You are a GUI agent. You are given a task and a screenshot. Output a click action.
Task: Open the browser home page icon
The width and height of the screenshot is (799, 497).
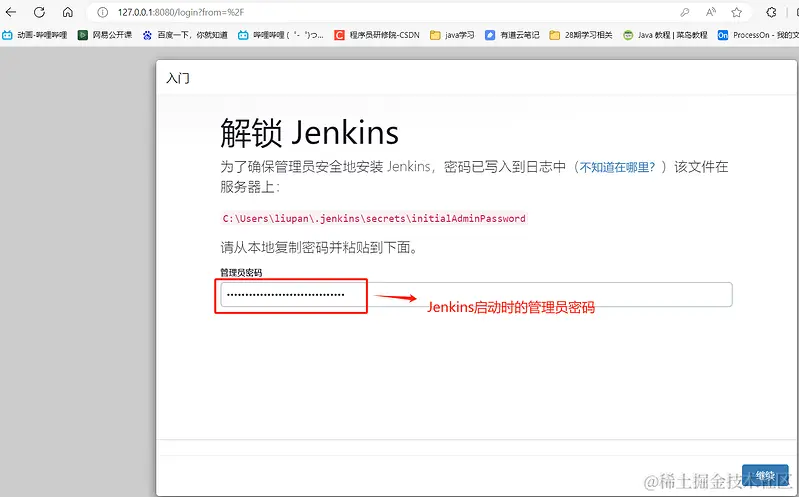click(68, 12)
